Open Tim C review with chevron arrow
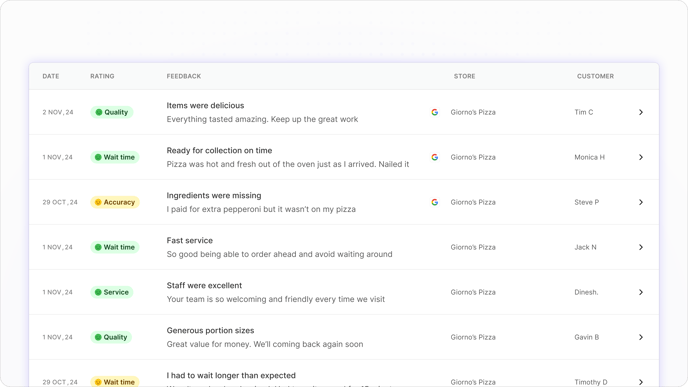The image size is (688, 387). [641, 112]
